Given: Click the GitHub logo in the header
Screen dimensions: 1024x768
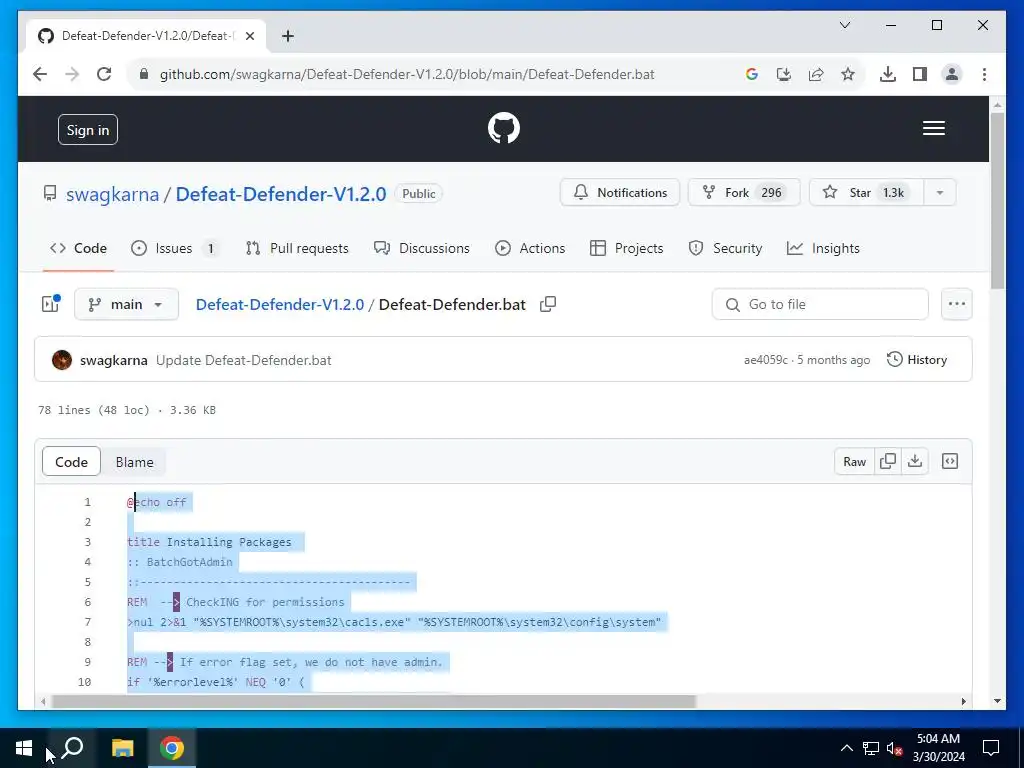Looking at the screenshot, I should coord(504,128).
